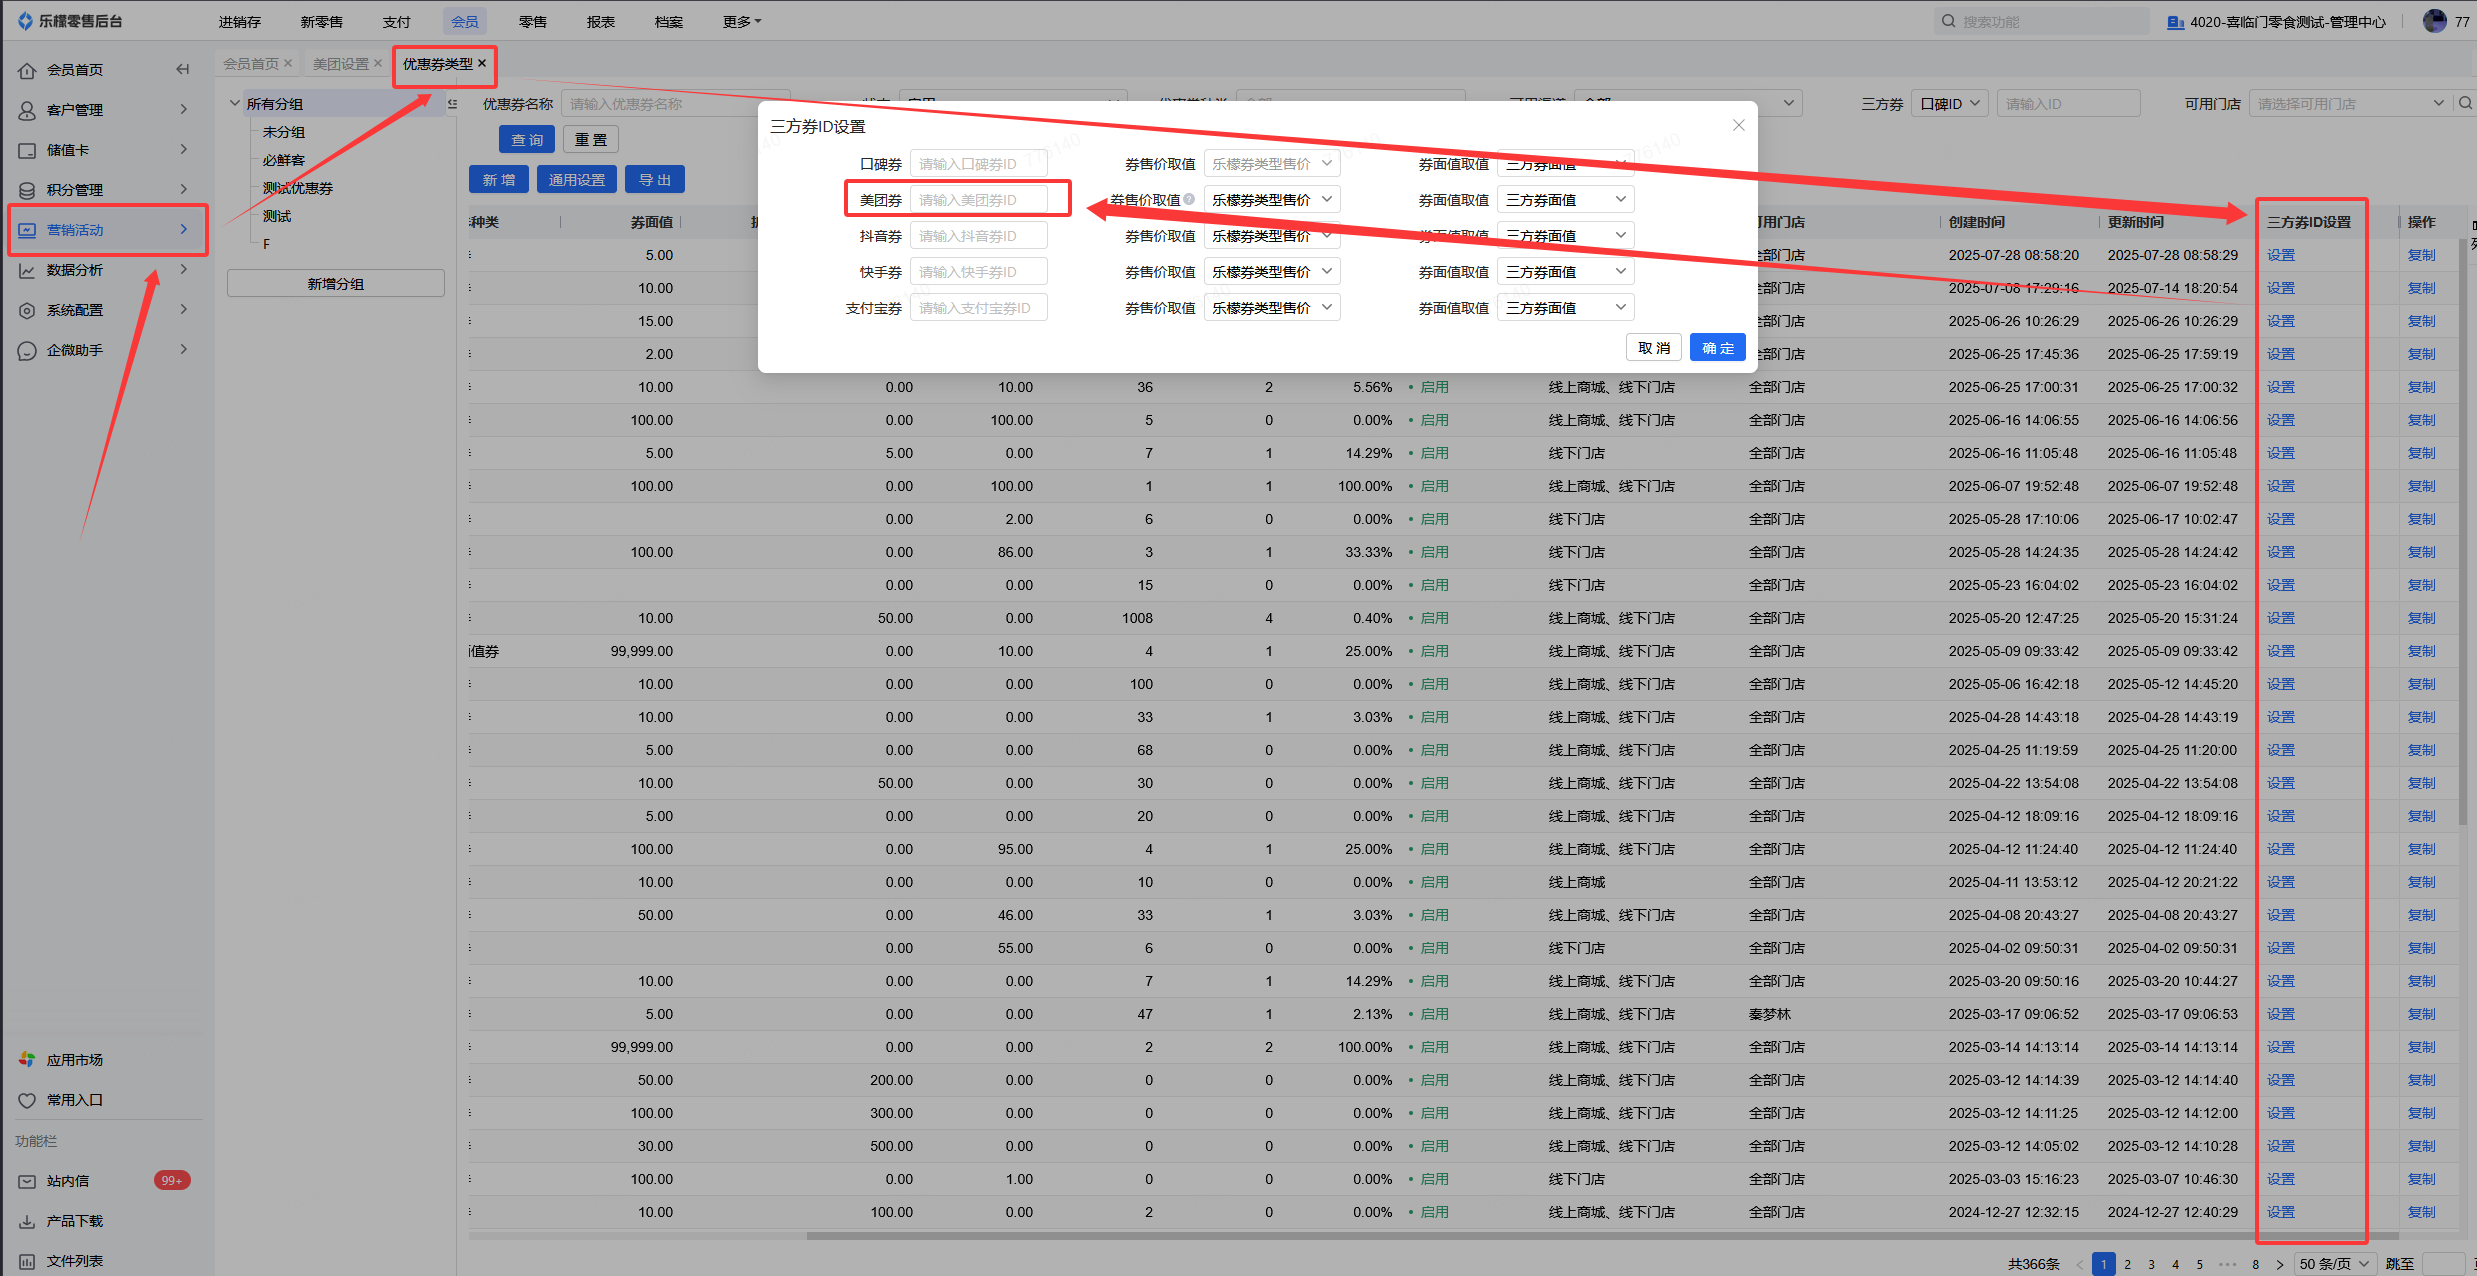Open 口碑券 券售价取值 dropdown
2477x1276 pixels.
(1272, 164)
